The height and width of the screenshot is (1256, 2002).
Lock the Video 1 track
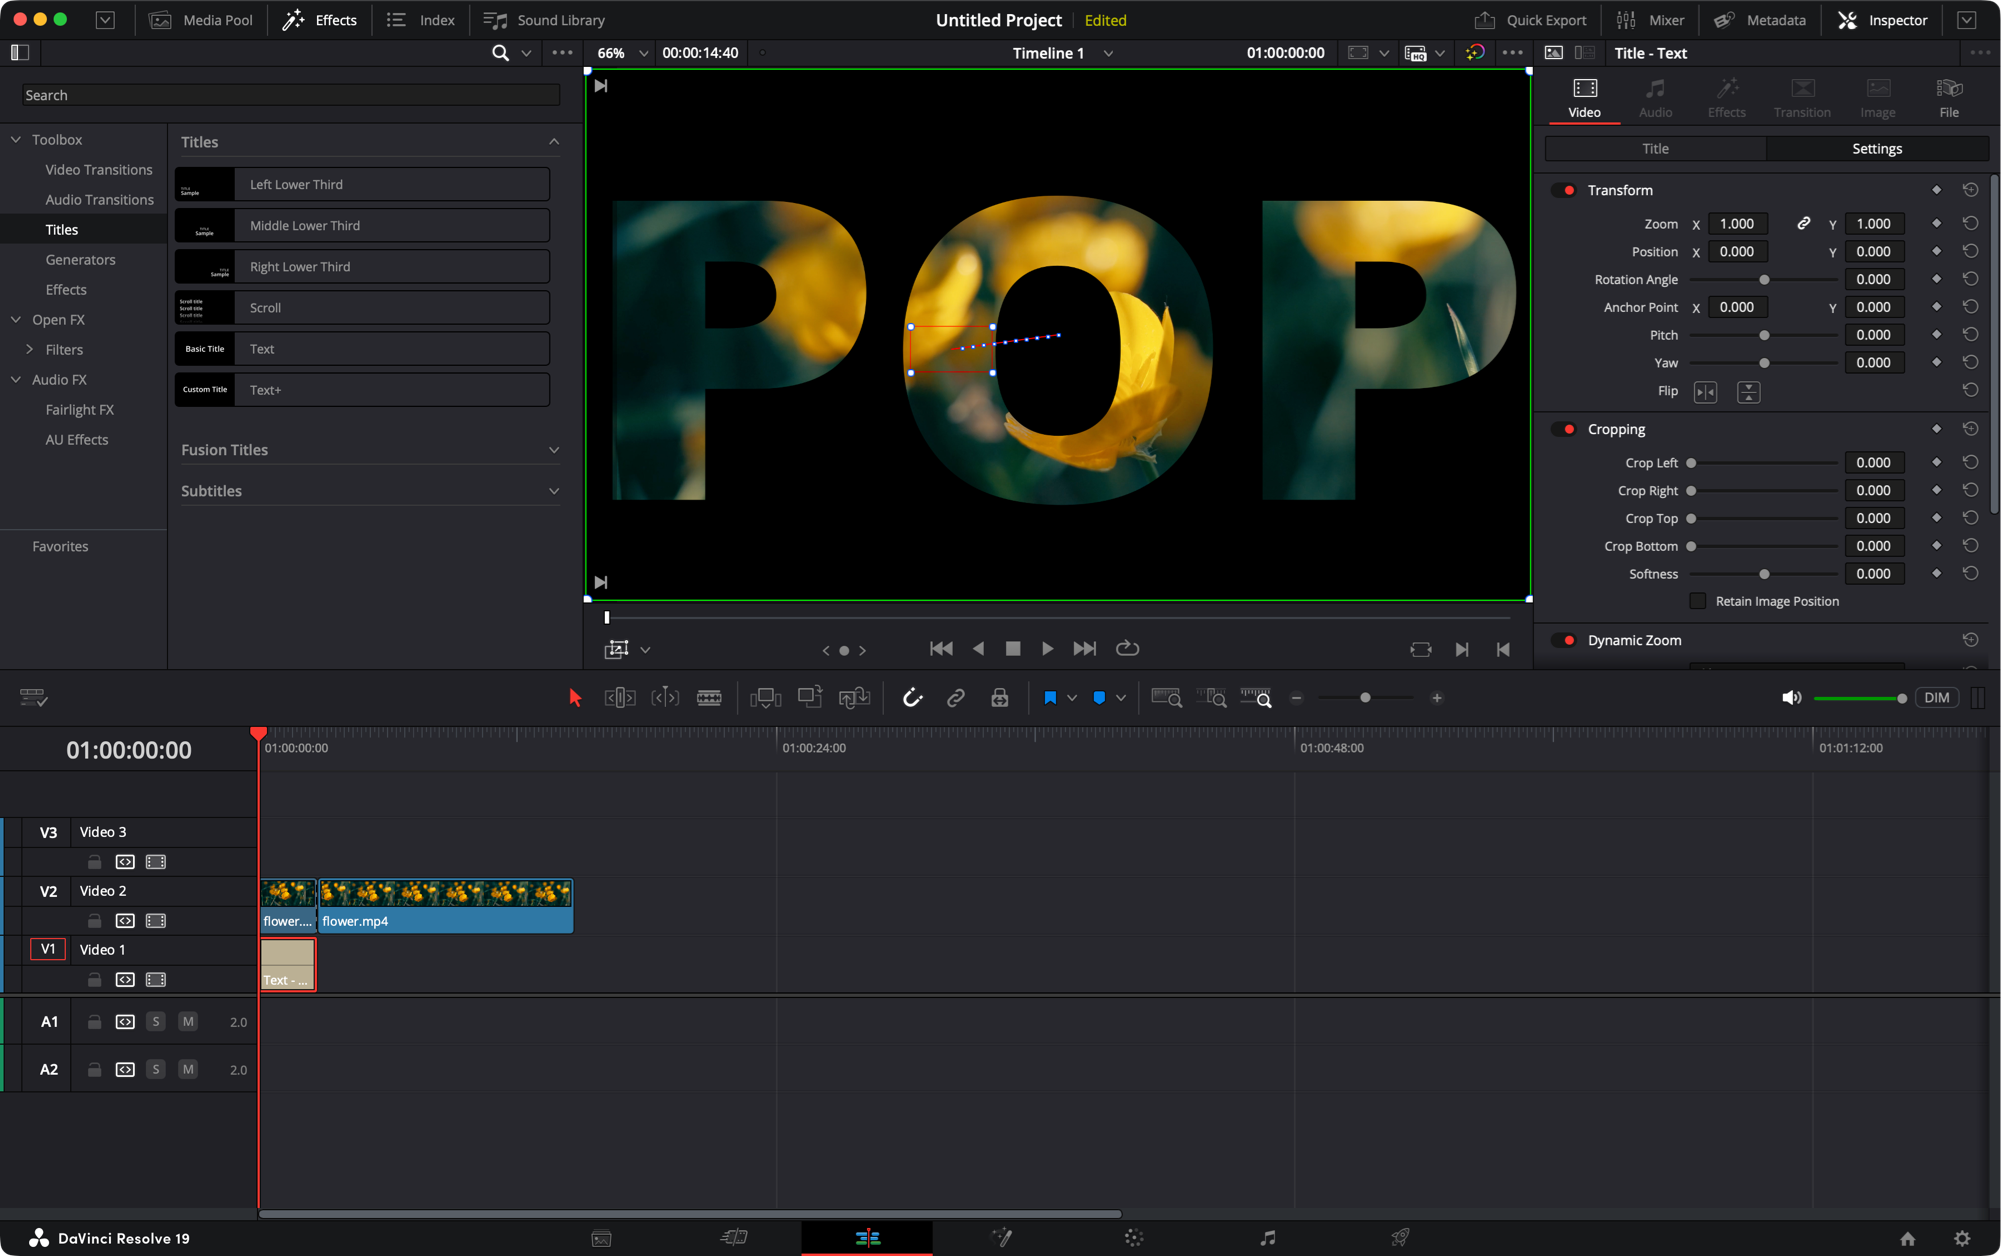pos(94,980)
